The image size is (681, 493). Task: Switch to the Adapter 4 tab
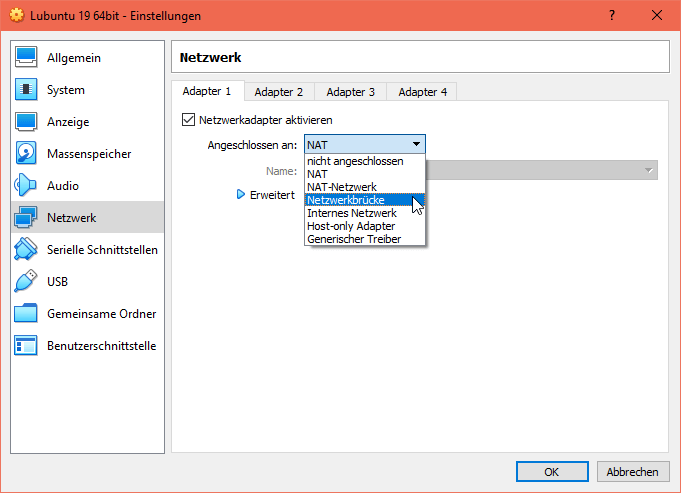point(423,92)
